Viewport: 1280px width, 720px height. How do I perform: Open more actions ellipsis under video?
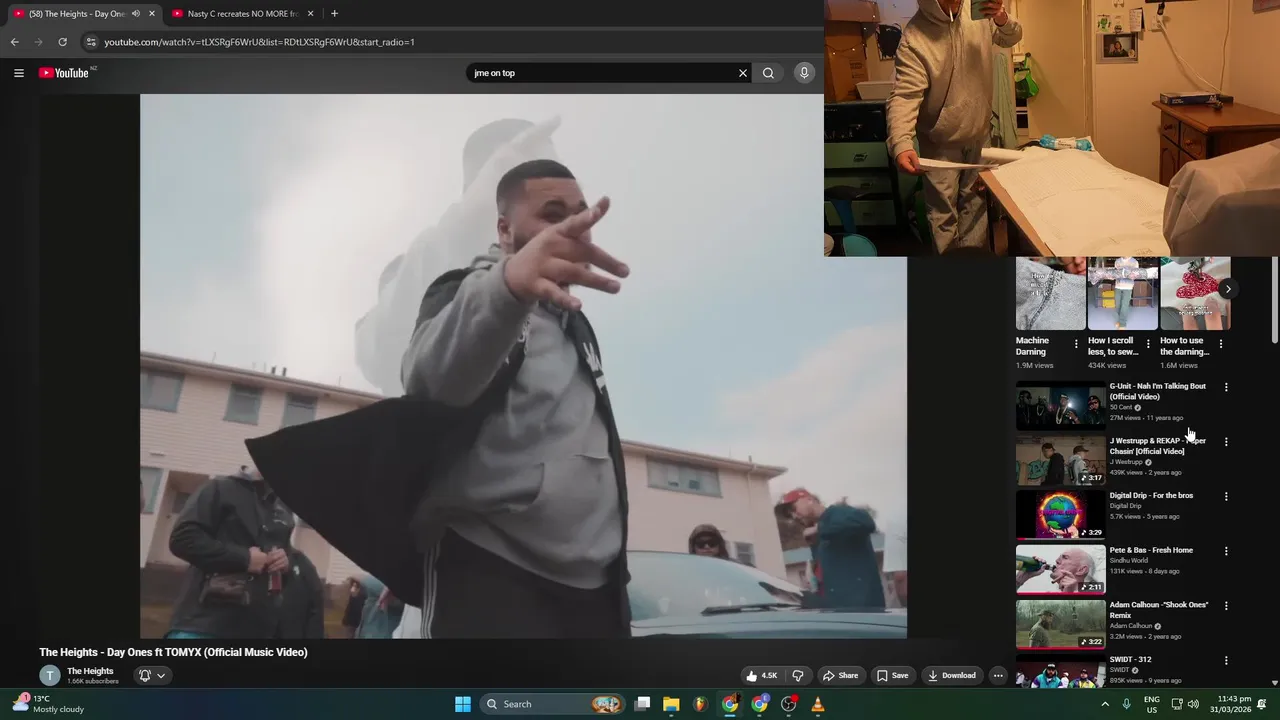[998, 675]
